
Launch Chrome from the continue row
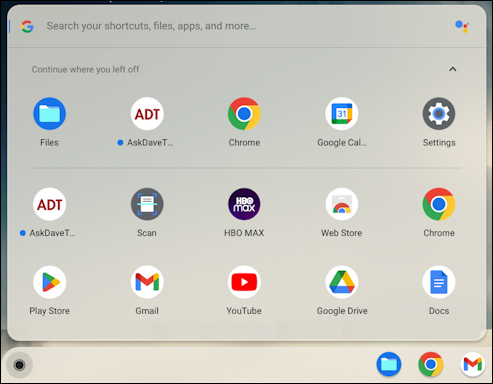pyautogui.click(x=244, y=114)
